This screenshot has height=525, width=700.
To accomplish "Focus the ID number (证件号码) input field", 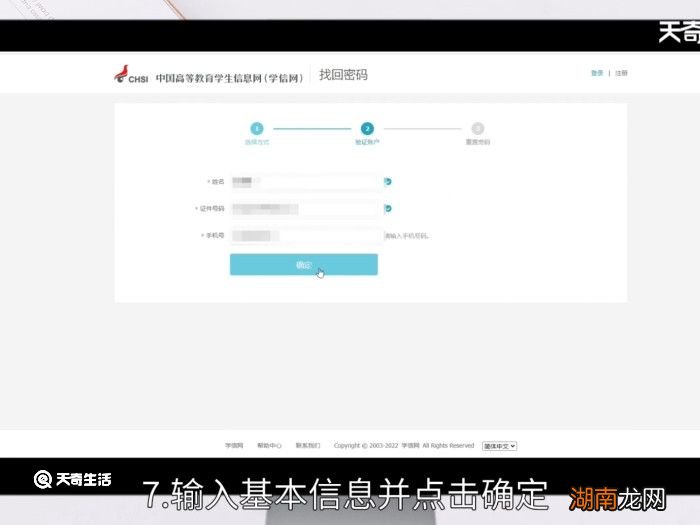I will 306,208.
